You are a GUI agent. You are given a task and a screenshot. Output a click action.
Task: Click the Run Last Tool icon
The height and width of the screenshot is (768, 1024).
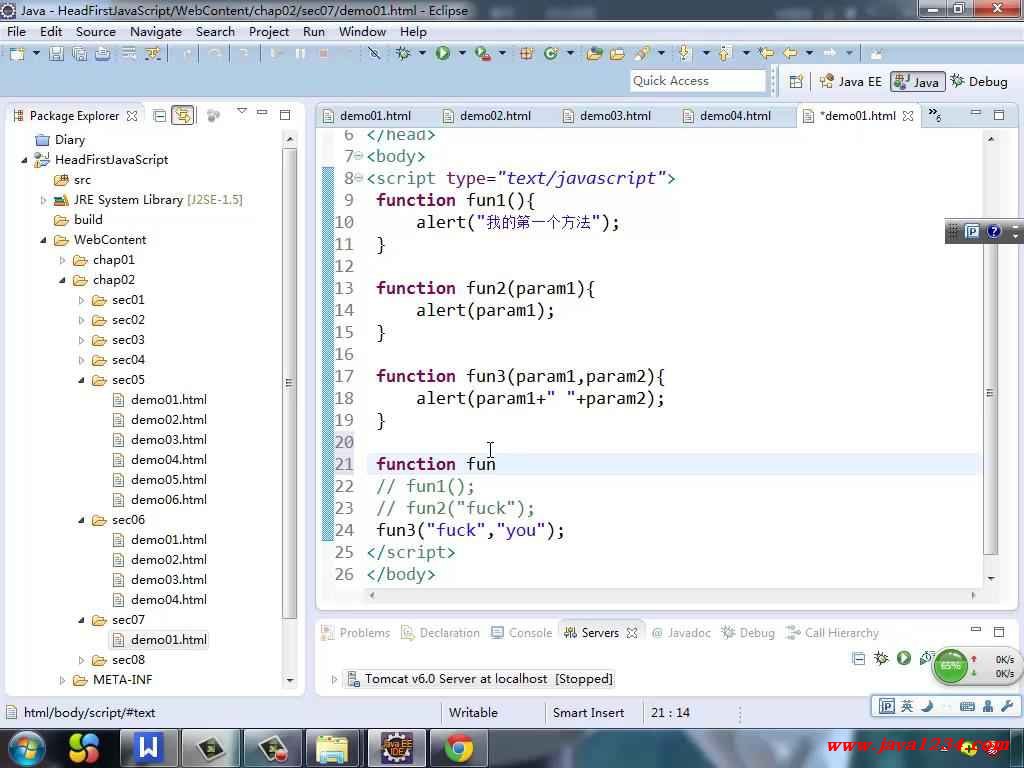tap(483, 54)
